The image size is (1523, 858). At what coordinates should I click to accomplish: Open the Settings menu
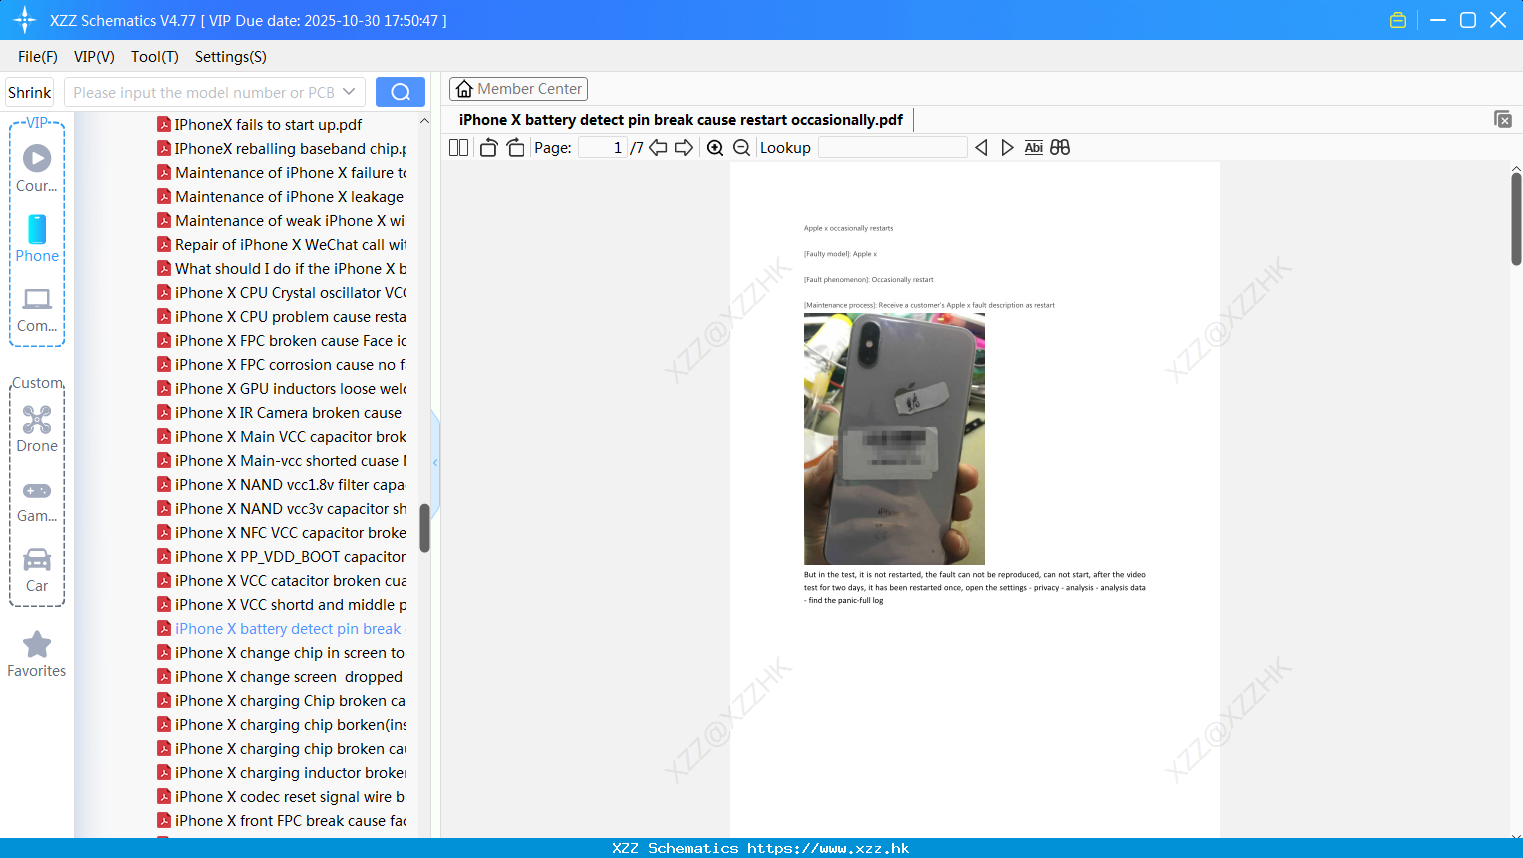(231, 57)
